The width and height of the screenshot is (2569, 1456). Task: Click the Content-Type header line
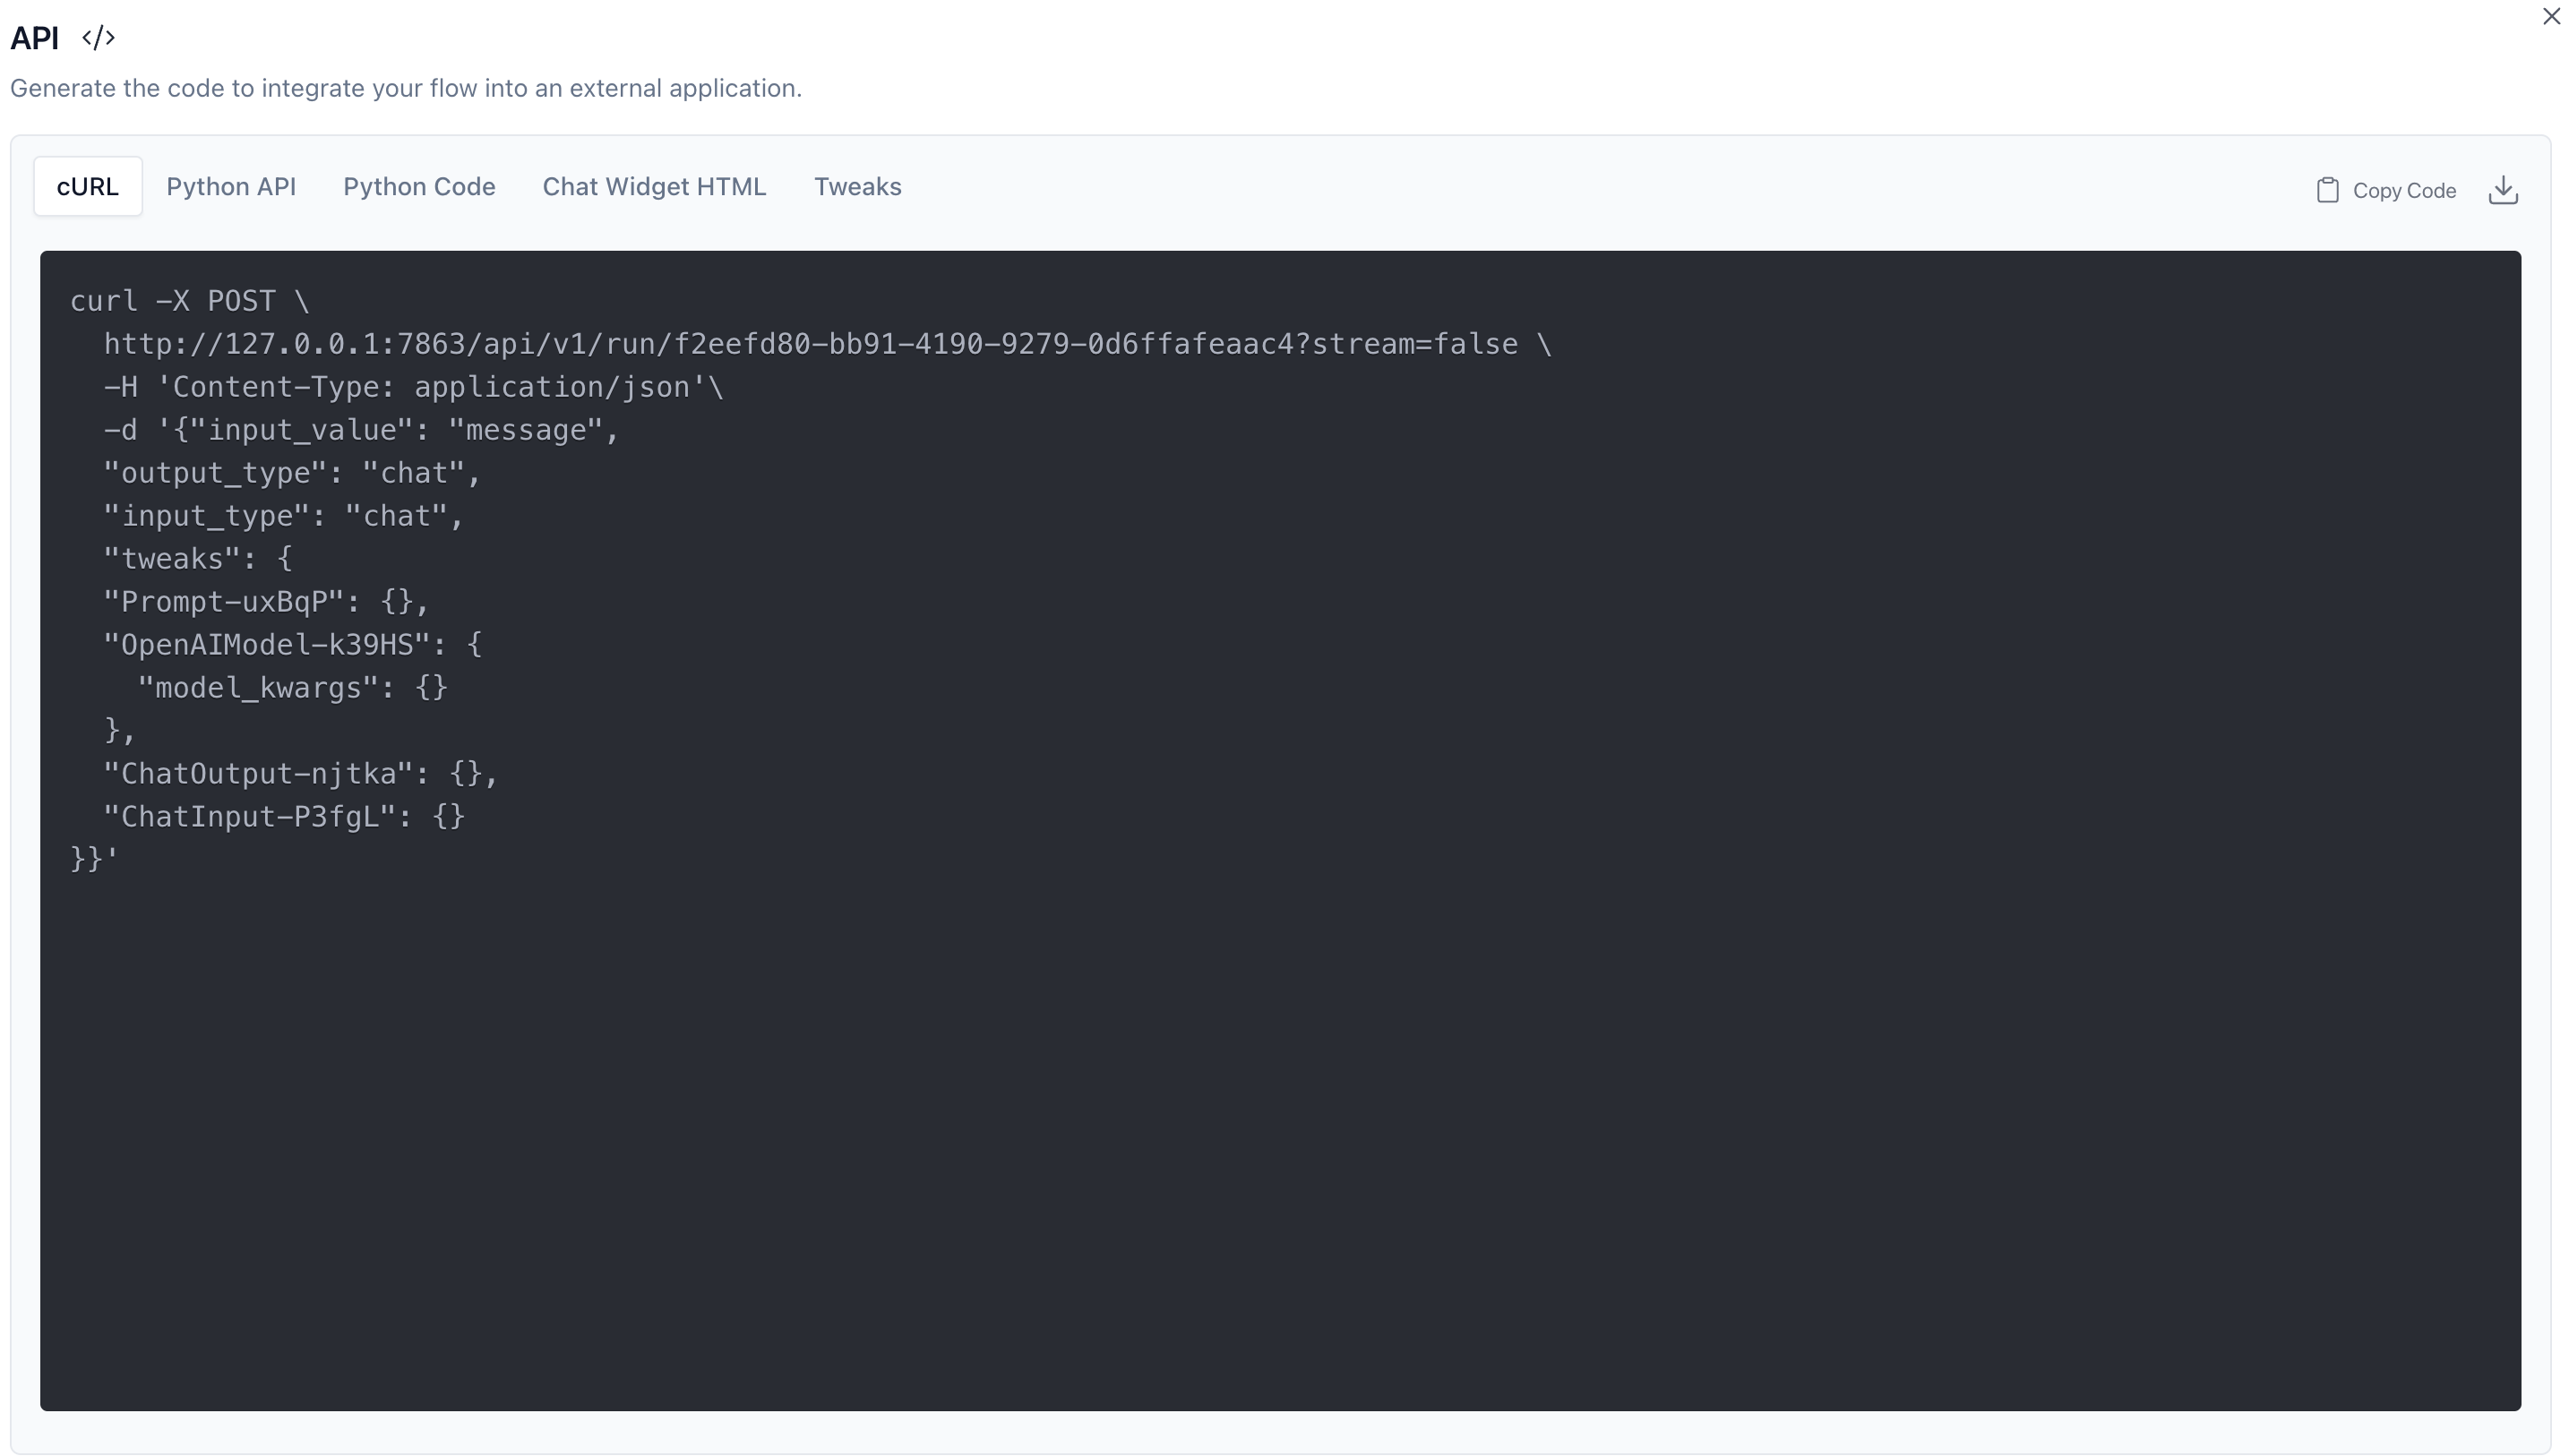[413, 387]
